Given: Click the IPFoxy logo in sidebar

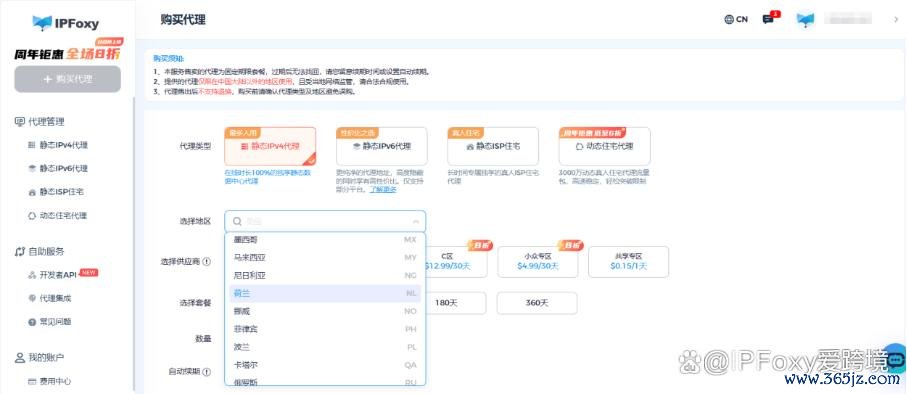Looking at the screenshot, I should (66, 23).
